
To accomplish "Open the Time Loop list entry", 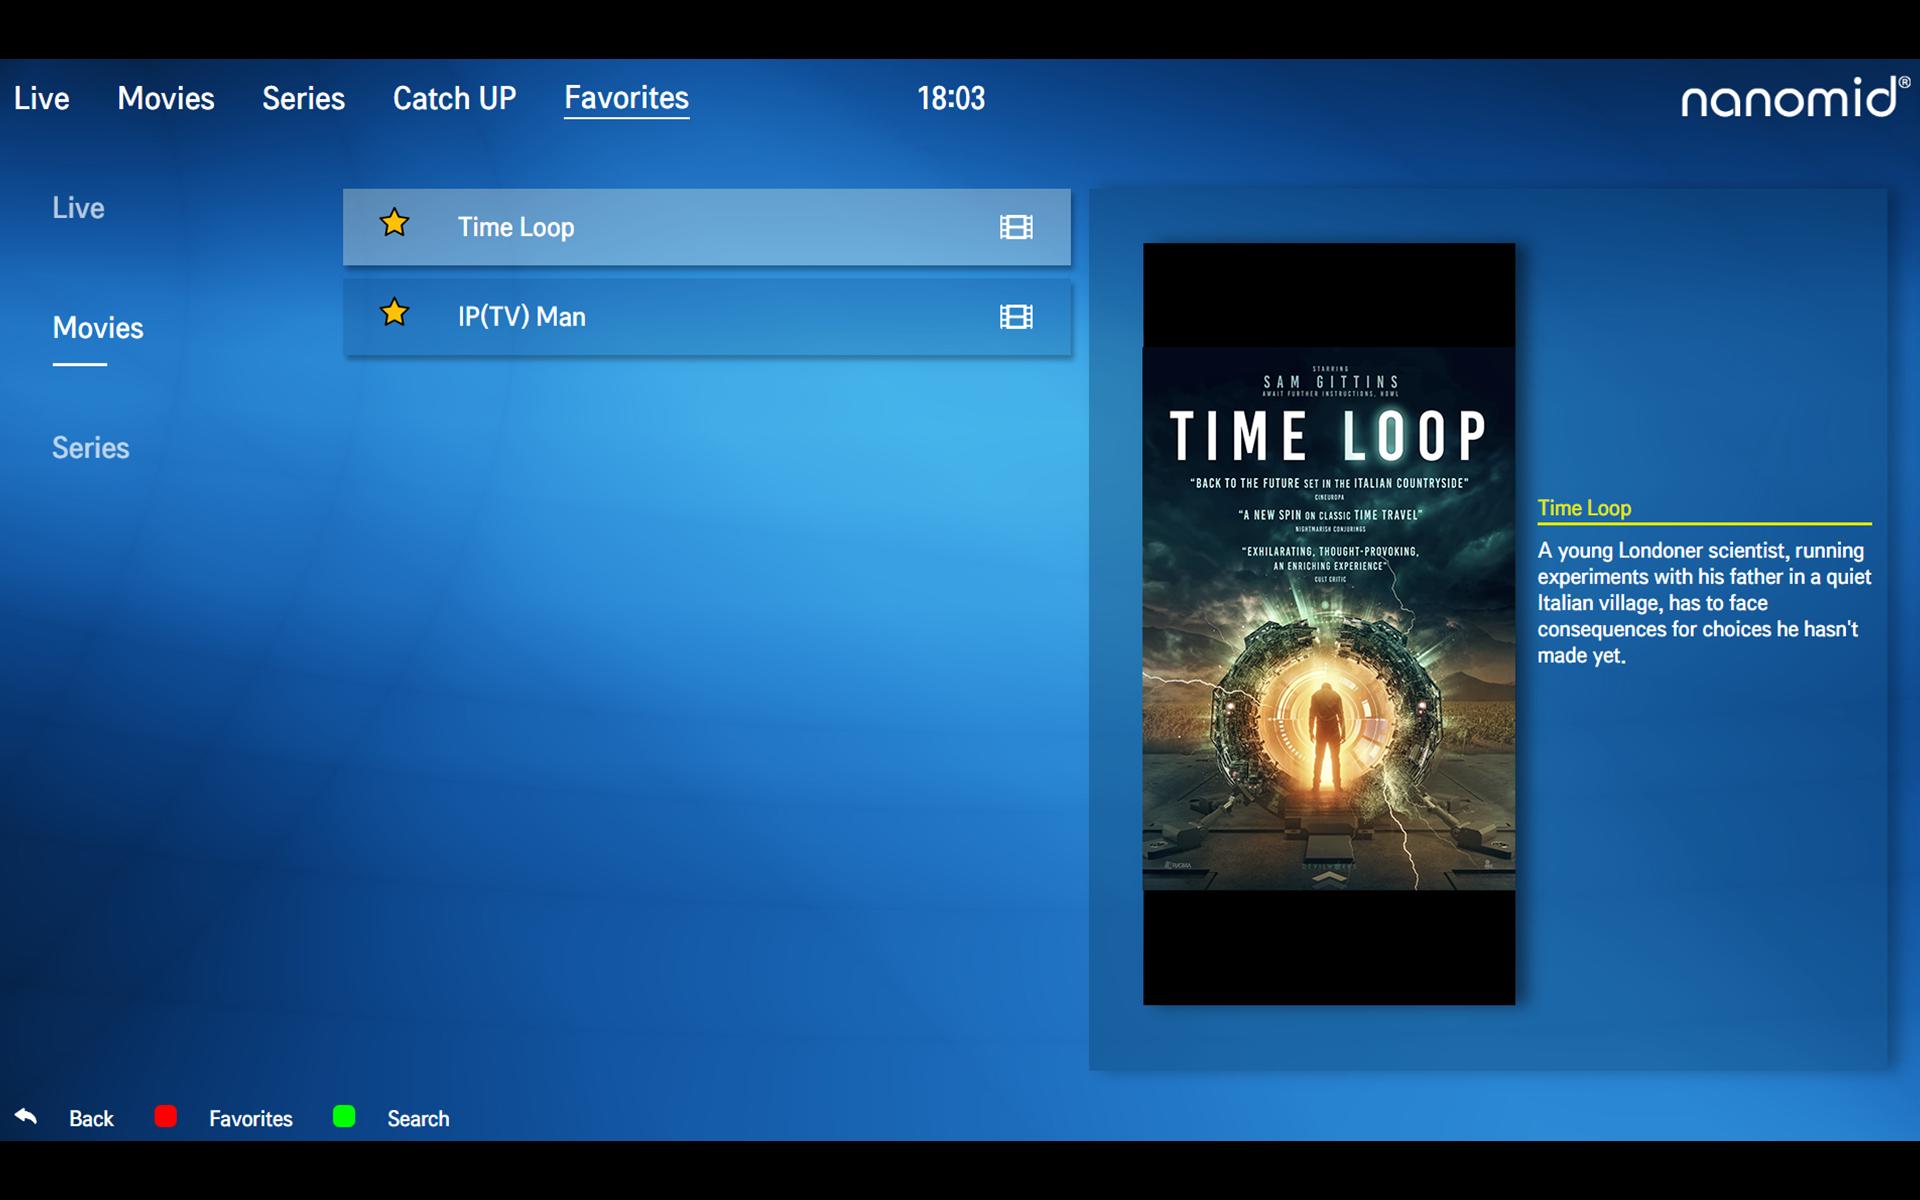I will coord(707,227).
